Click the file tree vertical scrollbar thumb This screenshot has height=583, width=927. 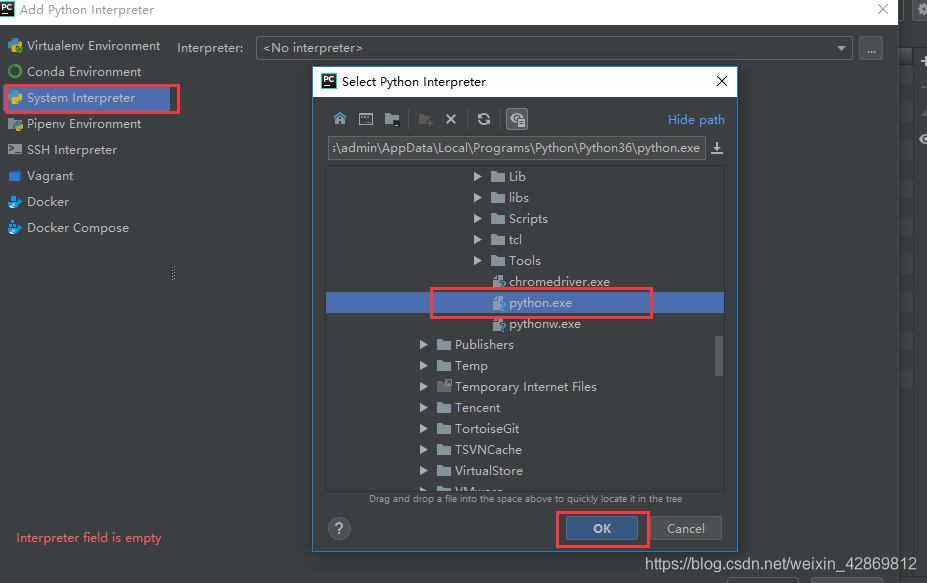pyautogui.click(x=718, y=356)
